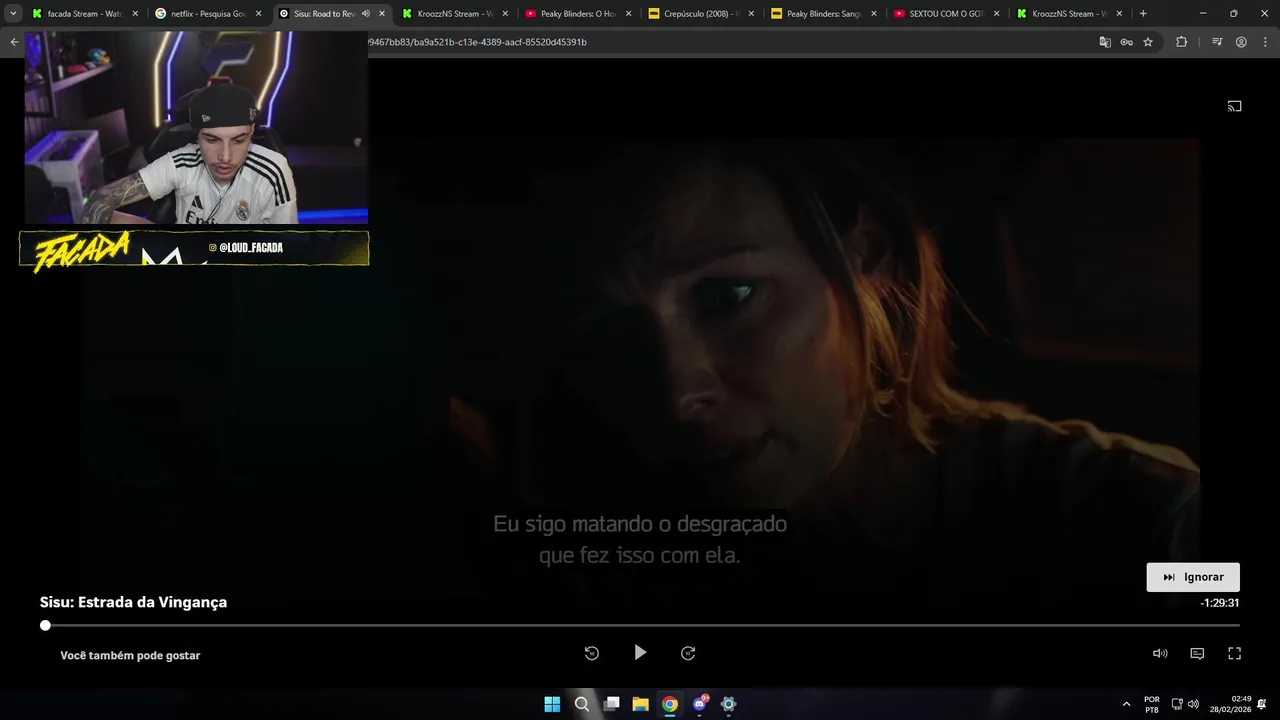
Task: Seek to the middle of the progress bar
Action: coord(640,625)
